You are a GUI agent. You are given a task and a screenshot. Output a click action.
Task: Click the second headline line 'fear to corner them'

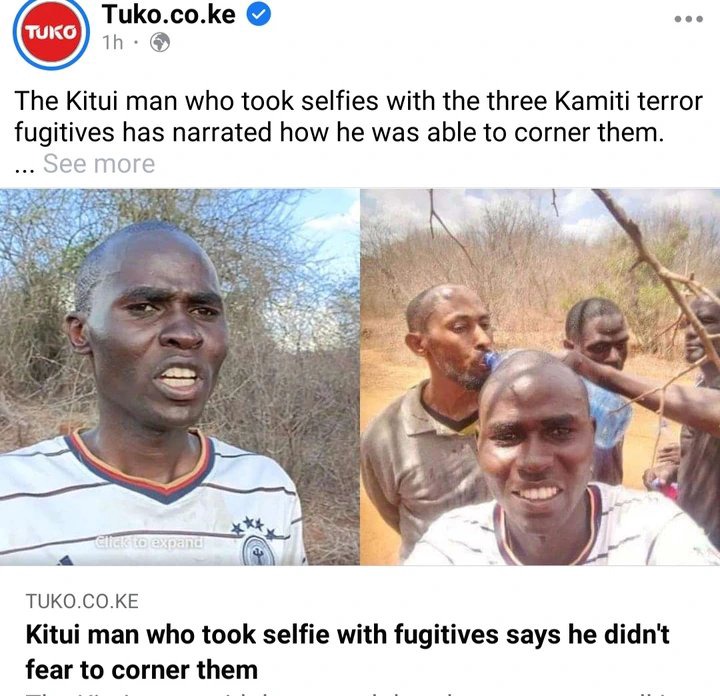(x=141, y=670)
